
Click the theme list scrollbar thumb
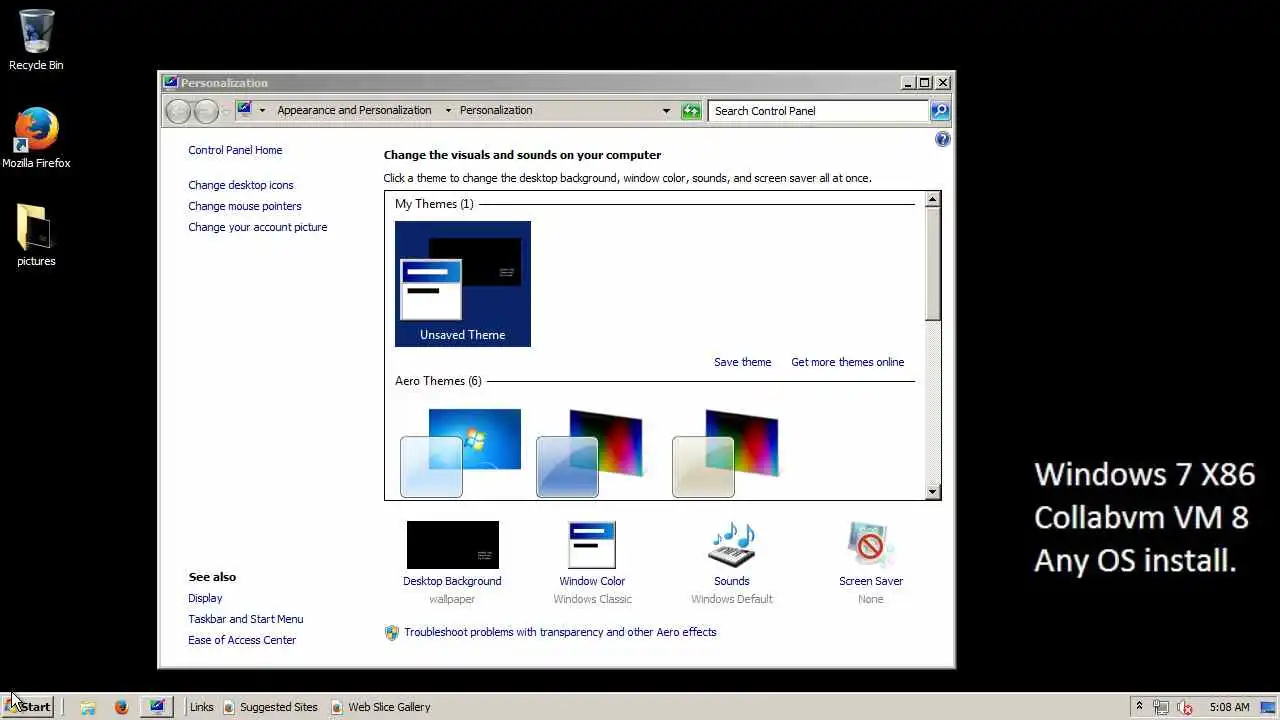tap(932, 264)
